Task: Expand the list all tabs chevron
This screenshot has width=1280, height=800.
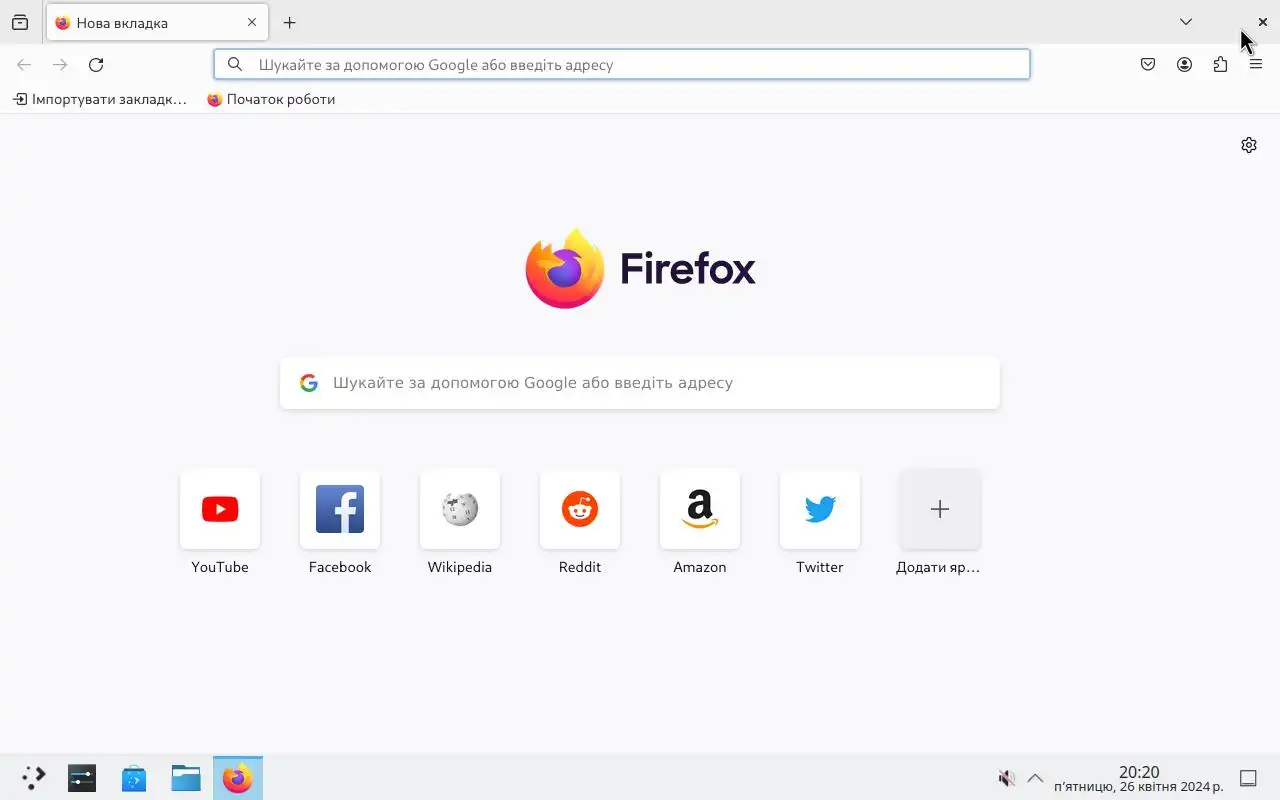Action: [1186, 22]
